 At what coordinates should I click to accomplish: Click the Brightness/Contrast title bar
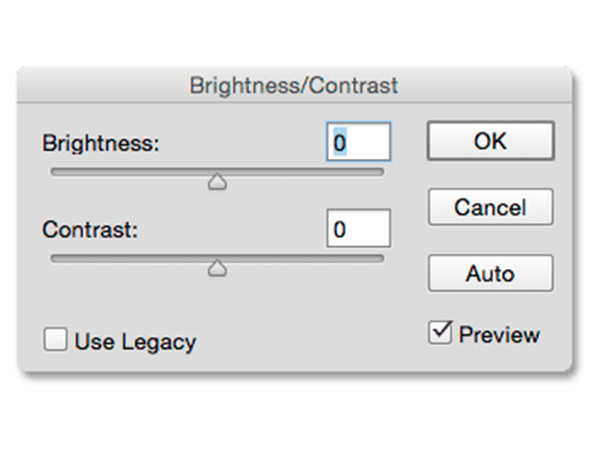293,86
